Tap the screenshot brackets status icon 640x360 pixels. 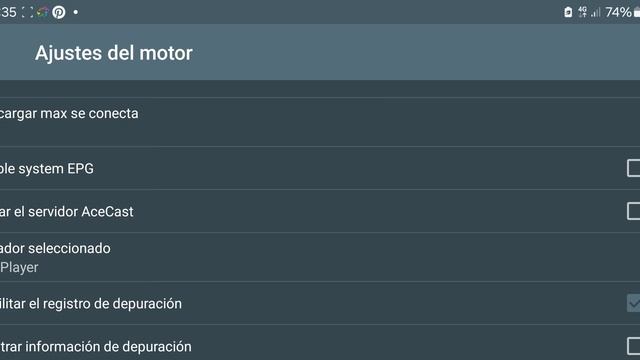pos(27,12)
